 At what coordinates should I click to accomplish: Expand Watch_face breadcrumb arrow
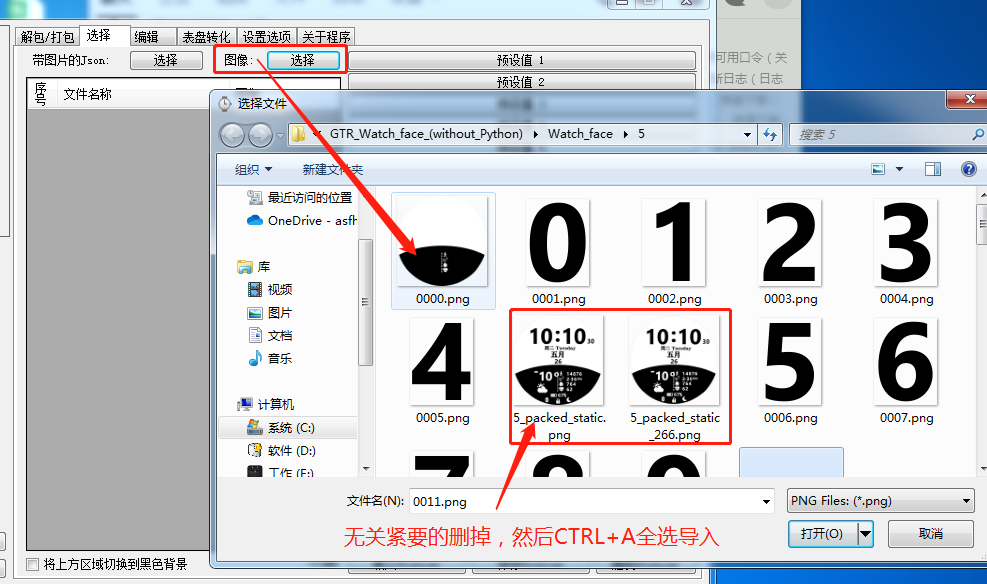[626, 134]
